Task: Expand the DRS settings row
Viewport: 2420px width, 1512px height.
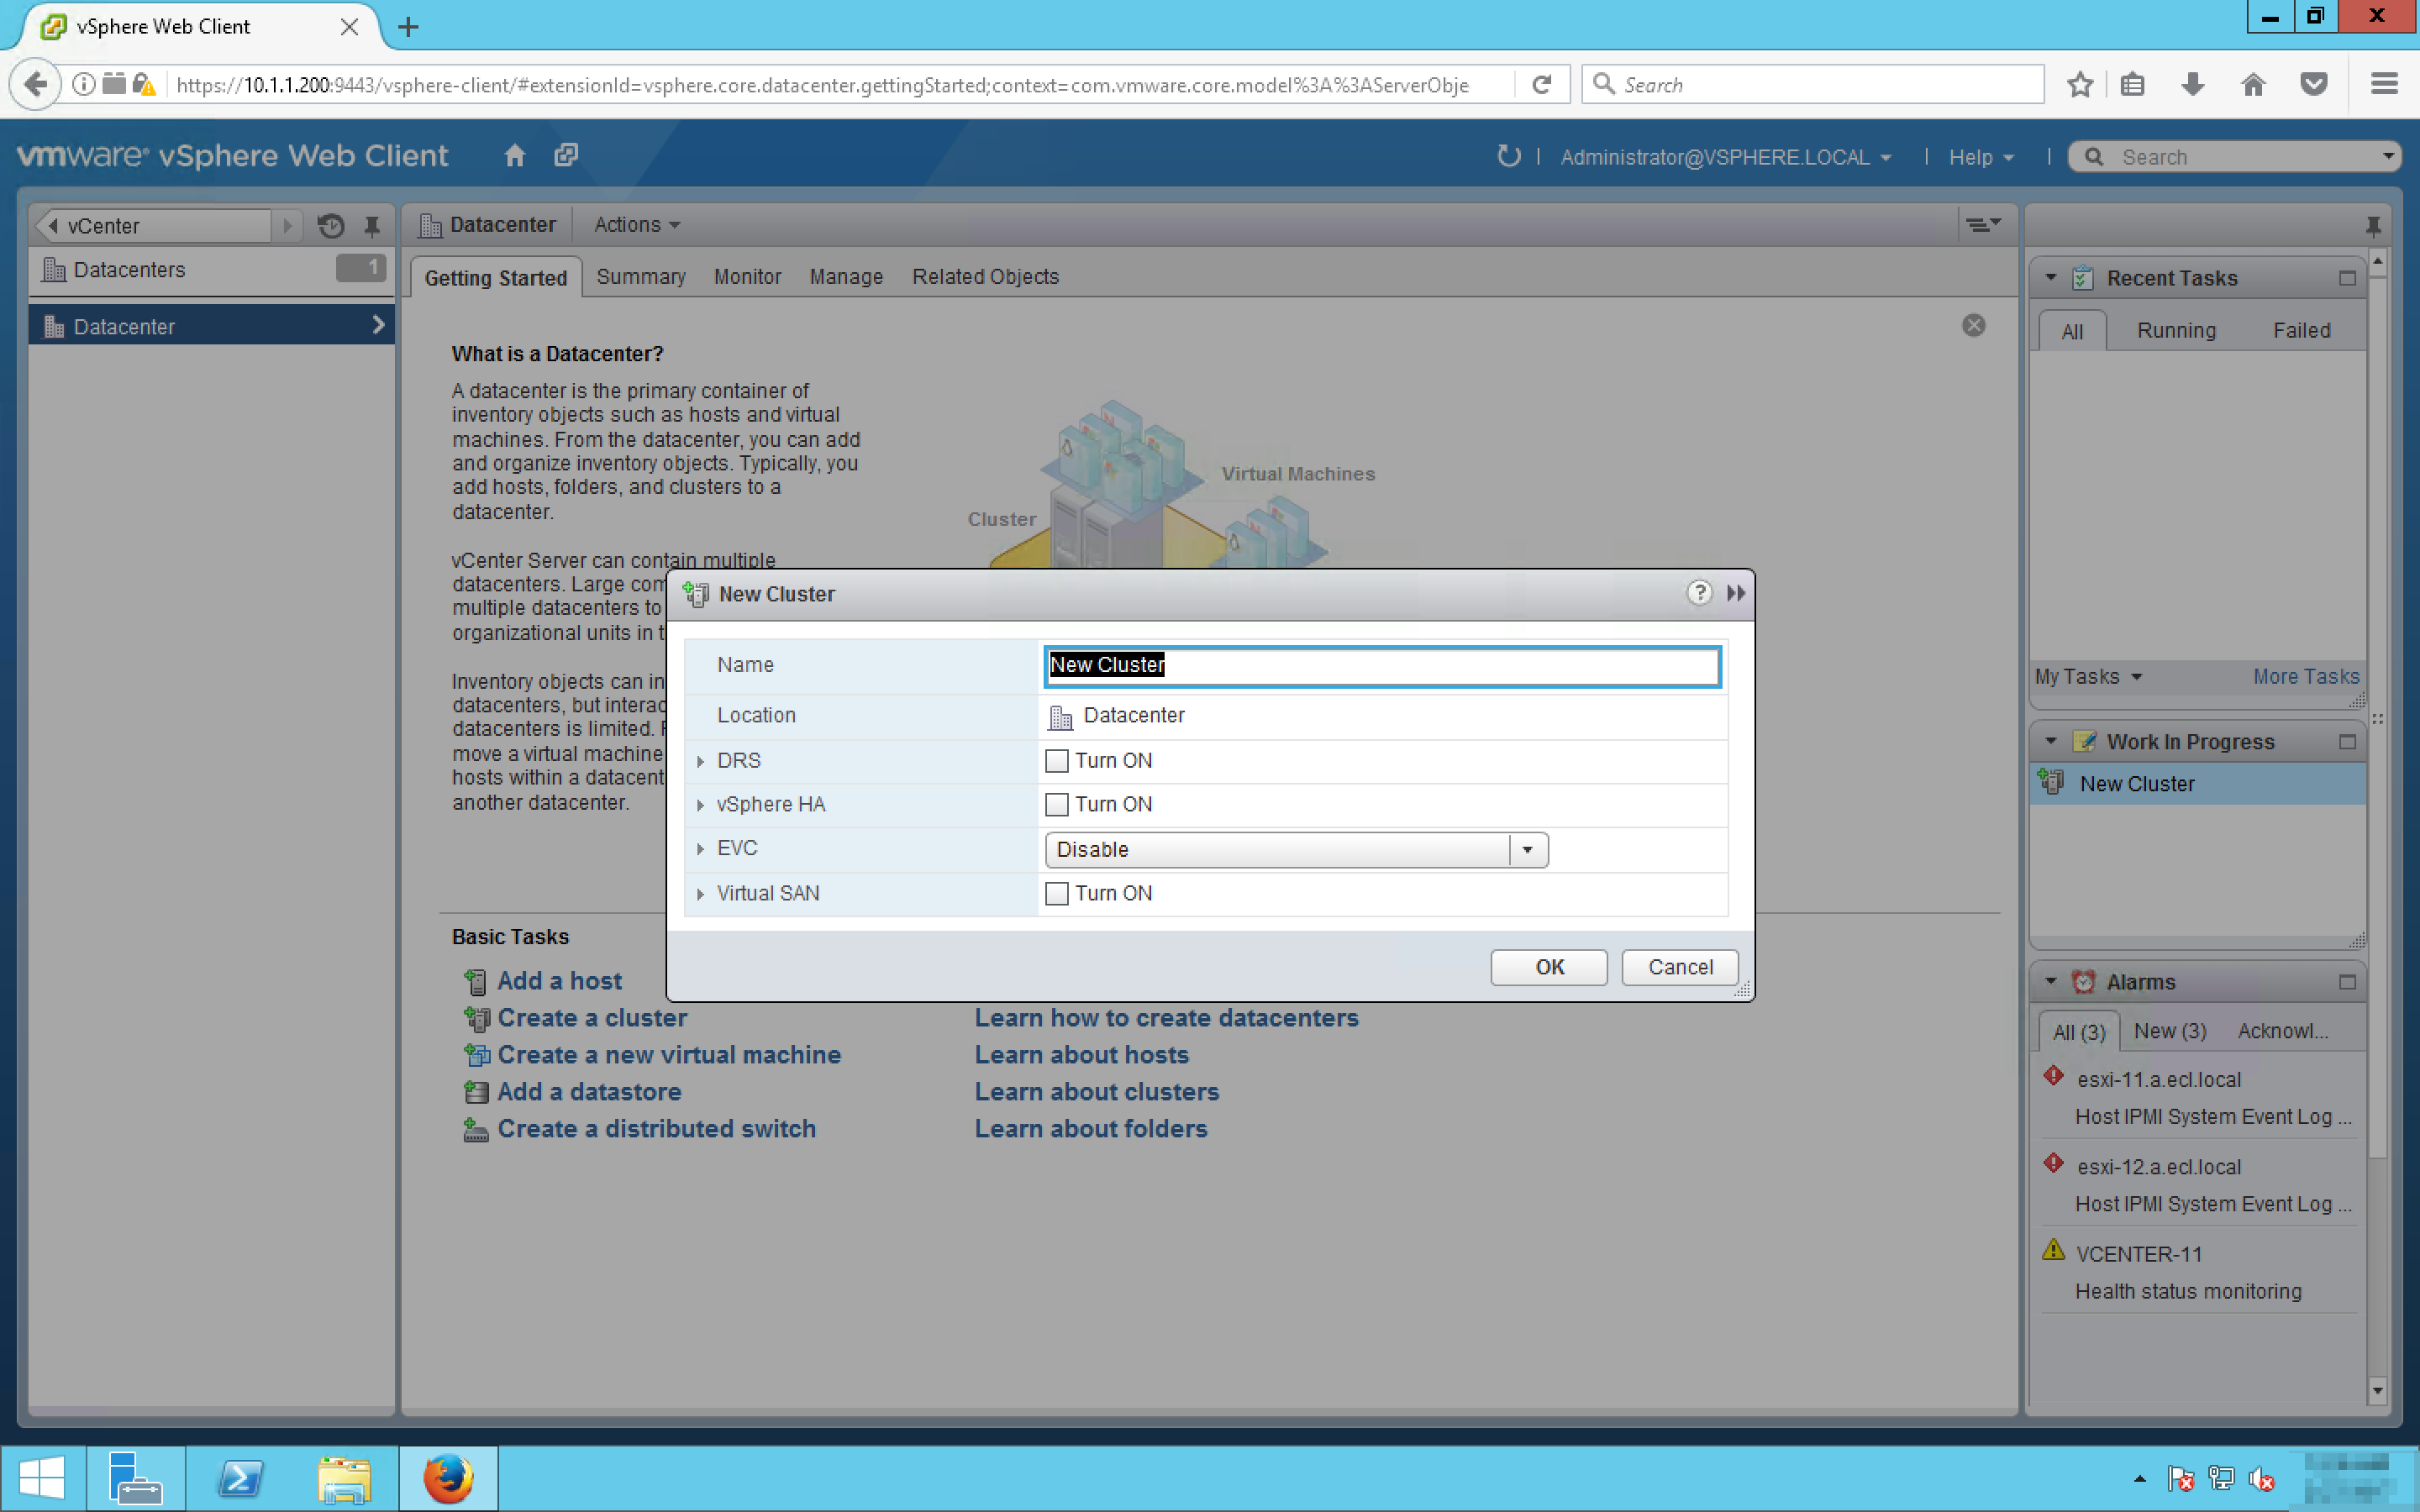Action: [x=700, y=762]
